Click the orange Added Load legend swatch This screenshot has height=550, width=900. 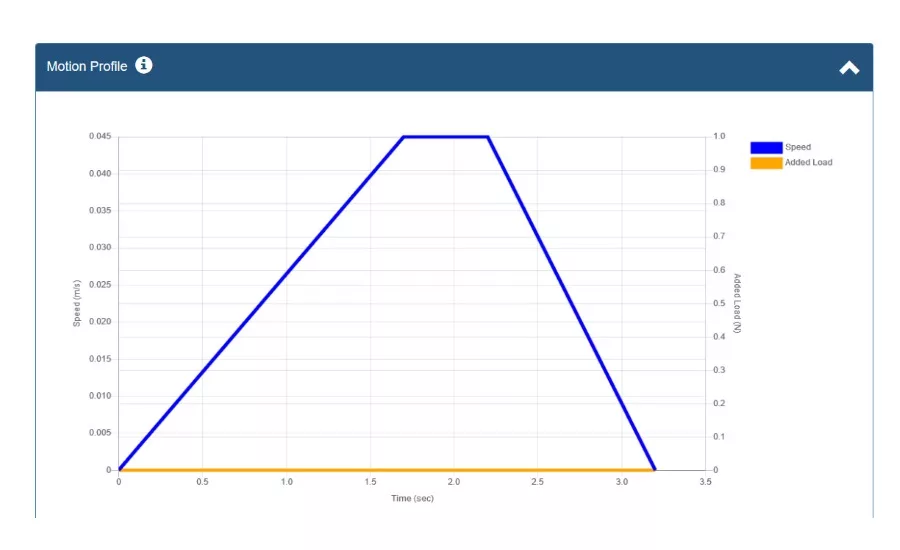tap(766, 162)
